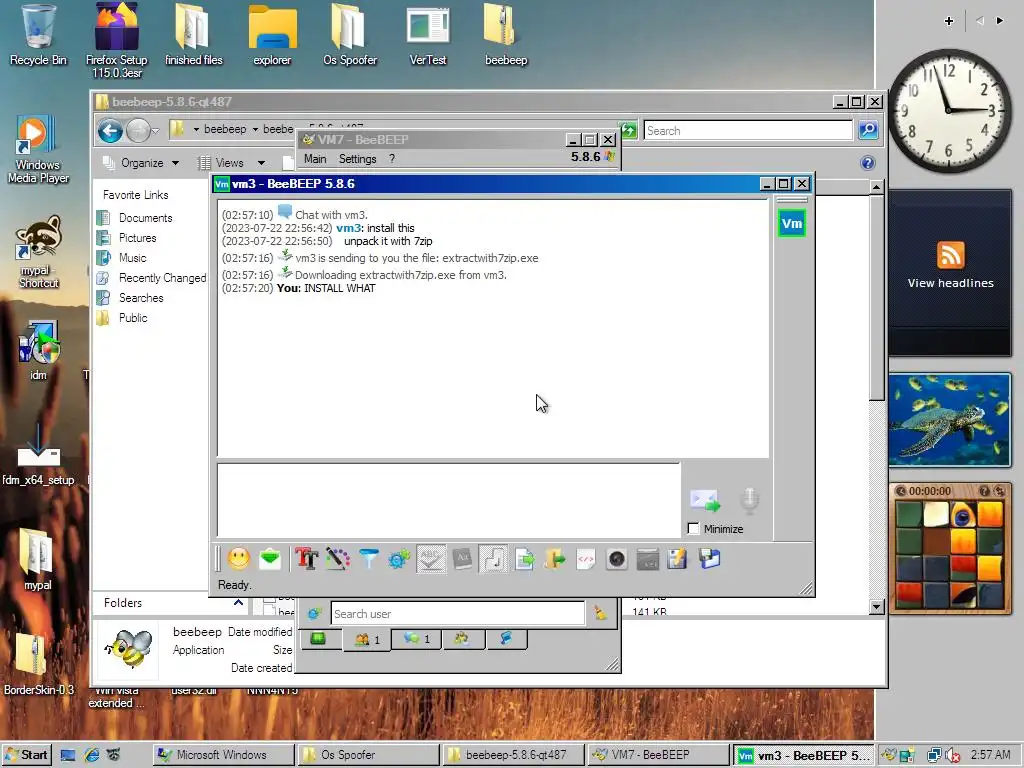Expand the beebeep breadcrumb dropdown arrow
Image resolution: width=1024 pixels, height=768 pixels.
pyautogui.click(x=255, y=129)
